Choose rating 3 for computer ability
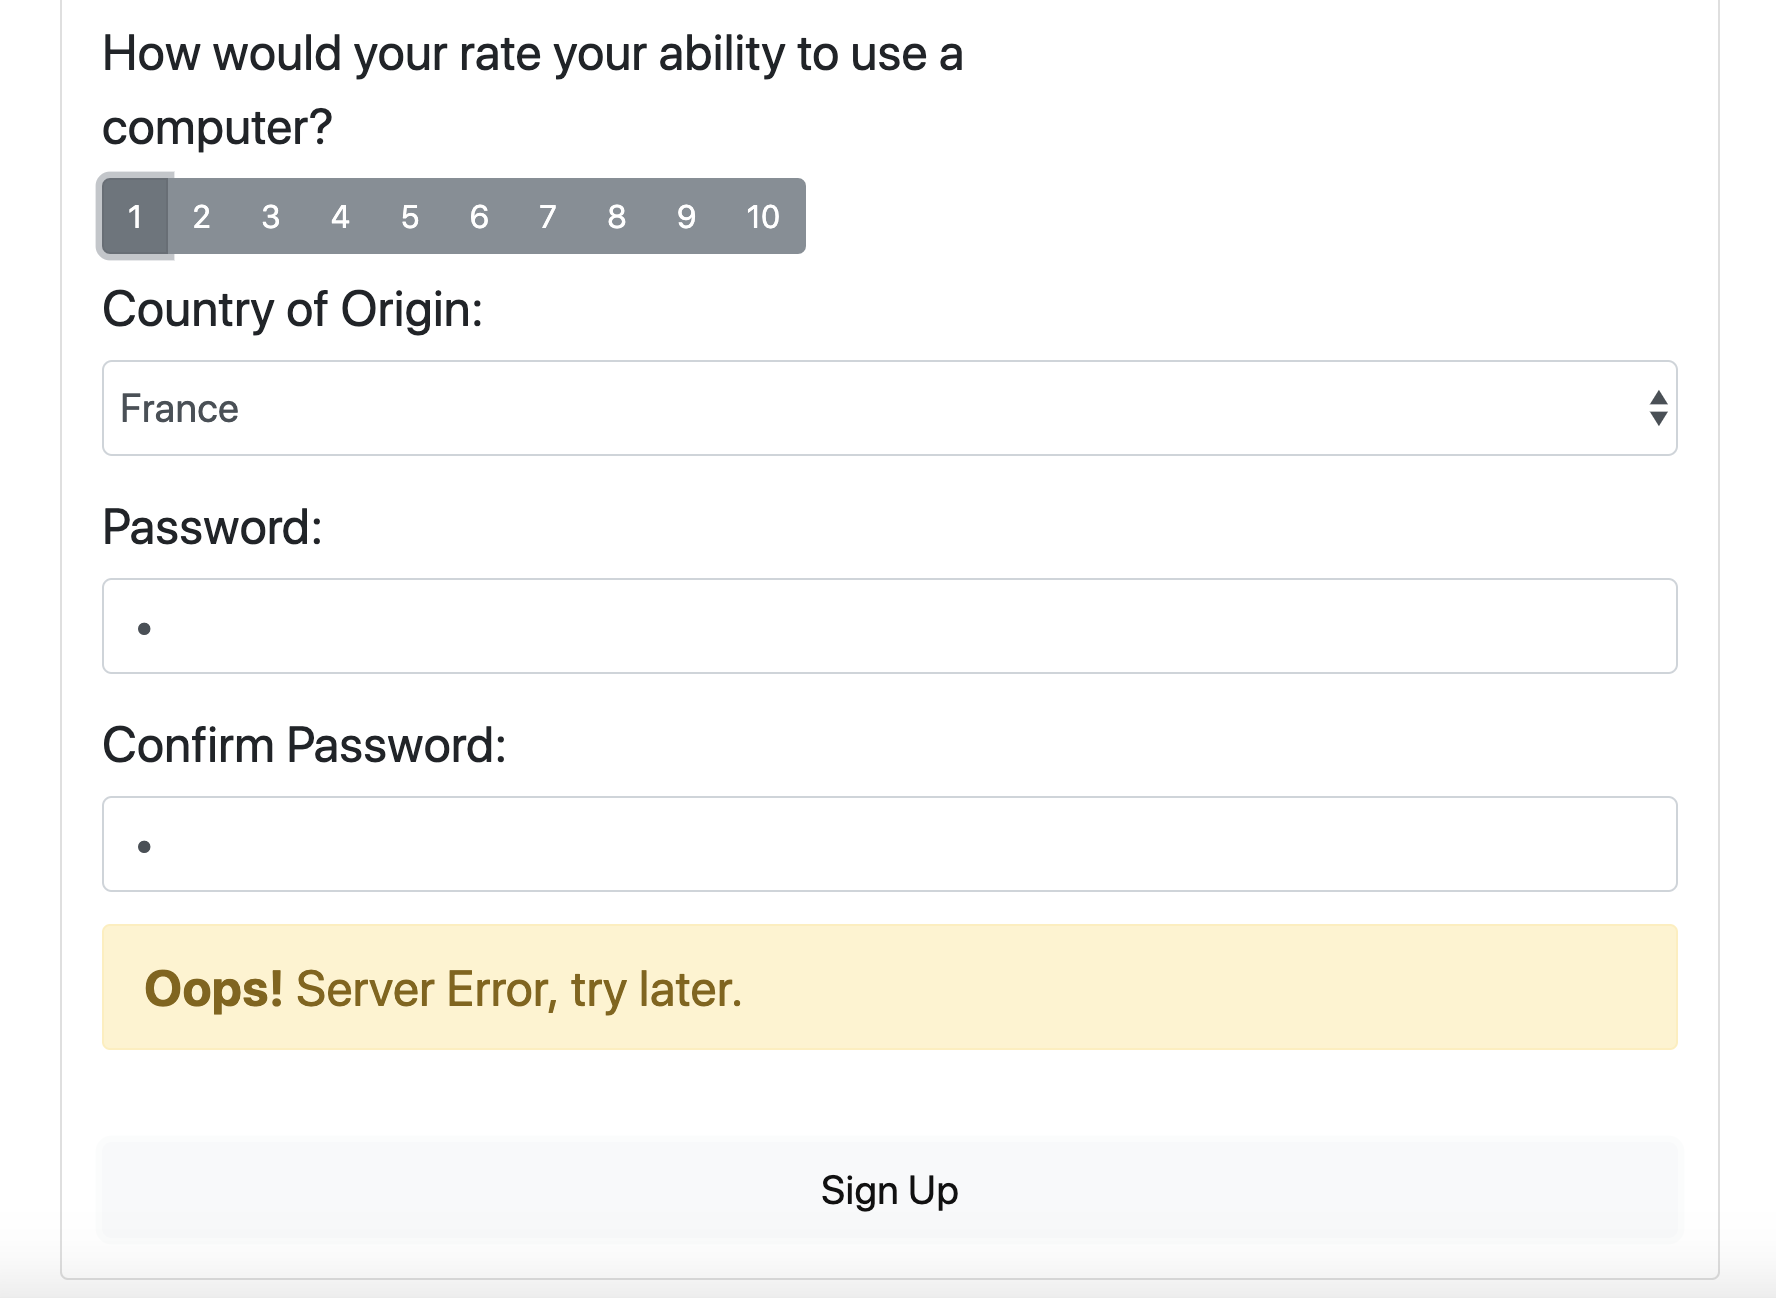The image size is (1776, 1298). coord(270,217)
